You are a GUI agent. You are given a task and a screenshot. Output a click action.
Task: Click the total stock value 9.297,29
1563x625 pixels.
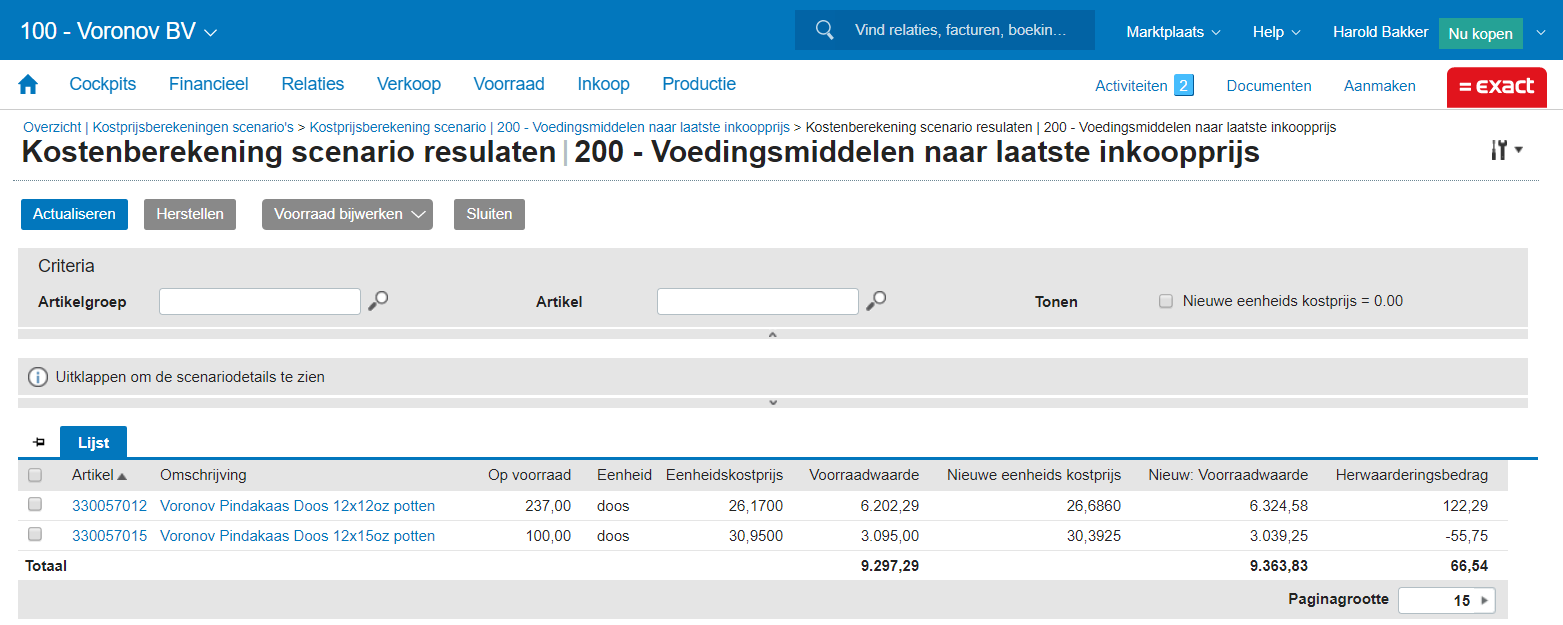tap(890, 566)
